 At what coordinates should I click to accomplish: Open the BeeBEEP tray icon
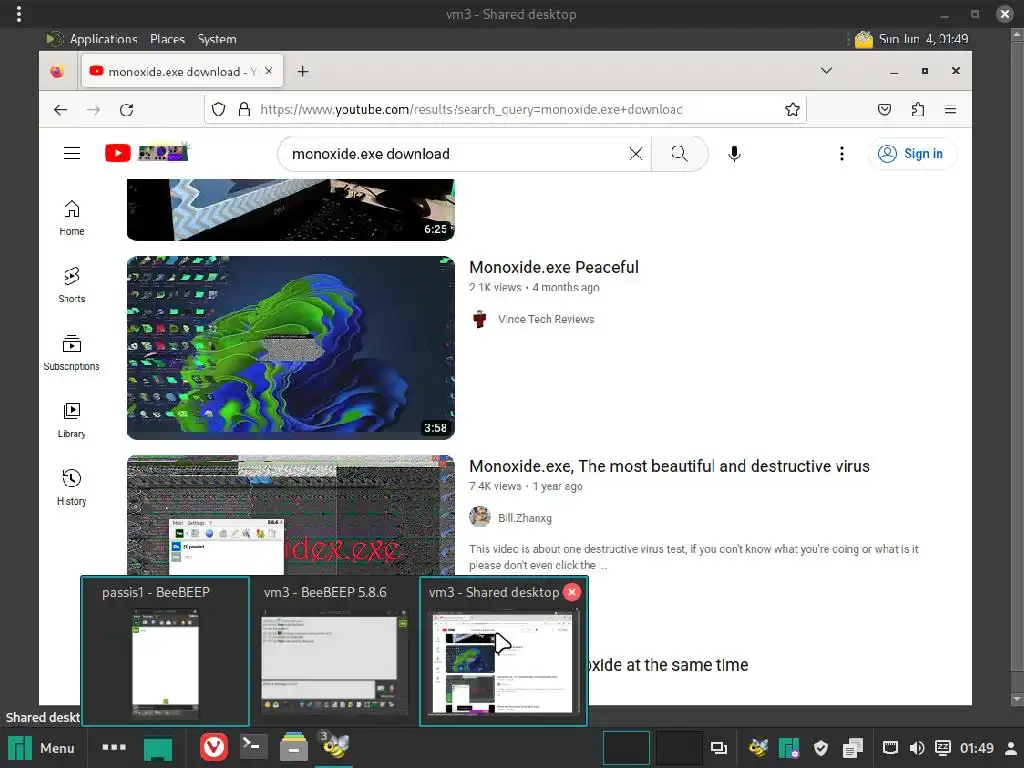758,748
